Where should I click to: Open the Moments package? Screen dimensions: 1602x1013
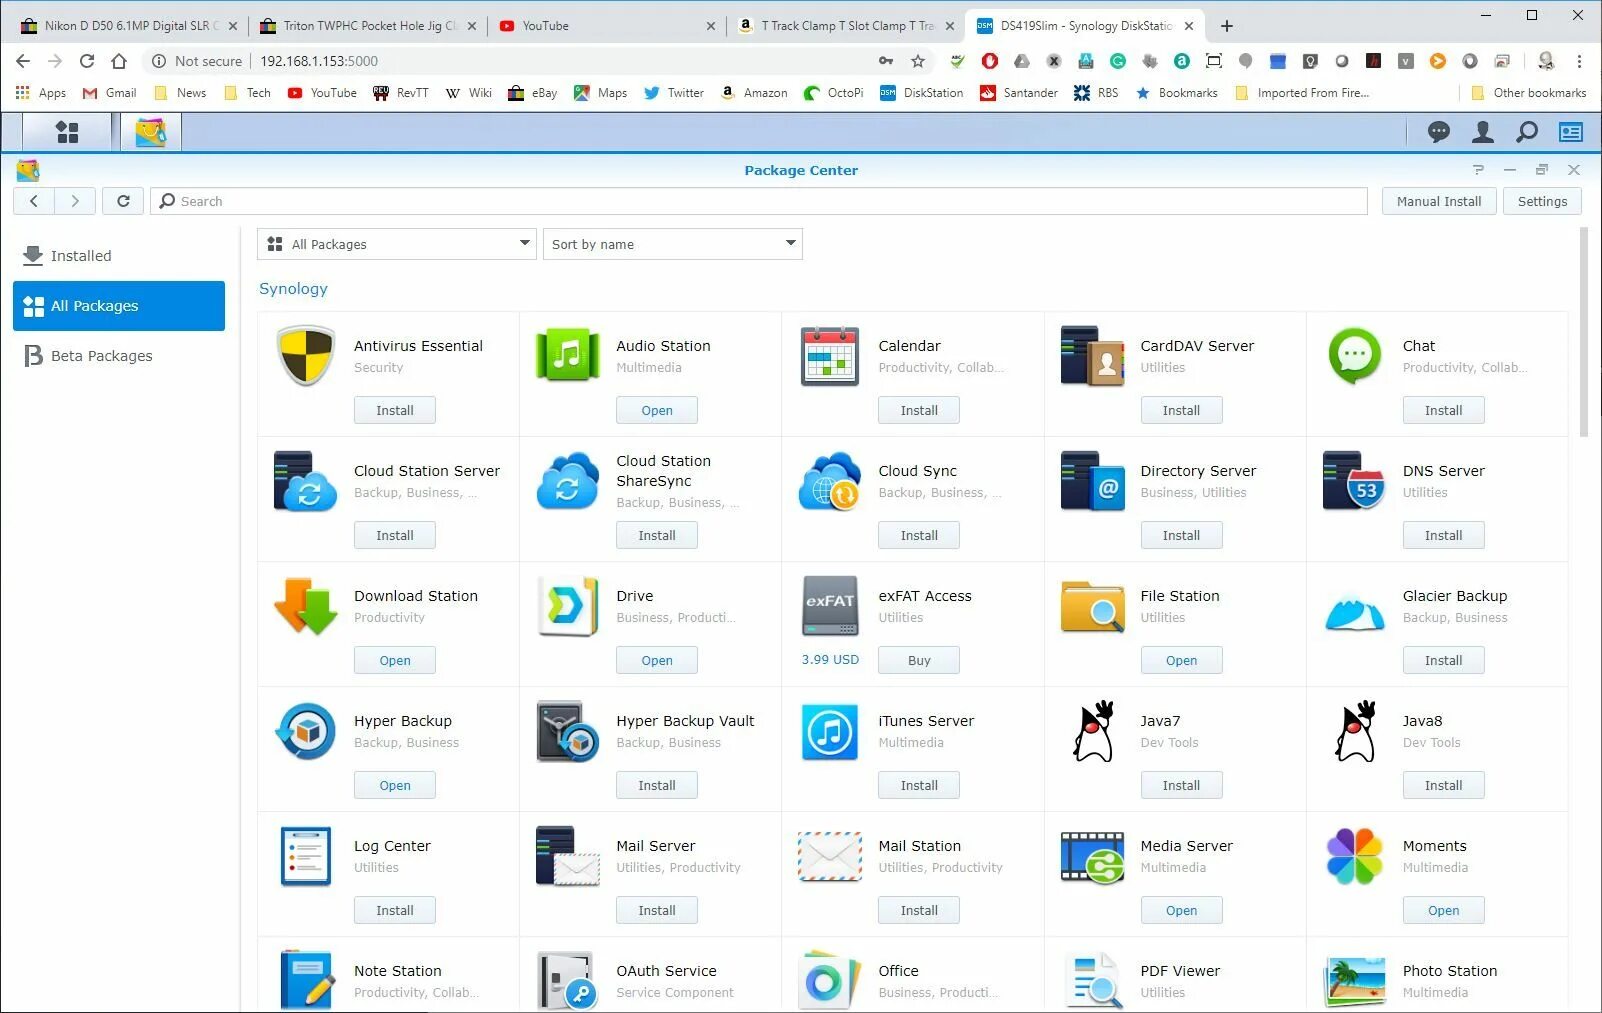point(1443,910)
